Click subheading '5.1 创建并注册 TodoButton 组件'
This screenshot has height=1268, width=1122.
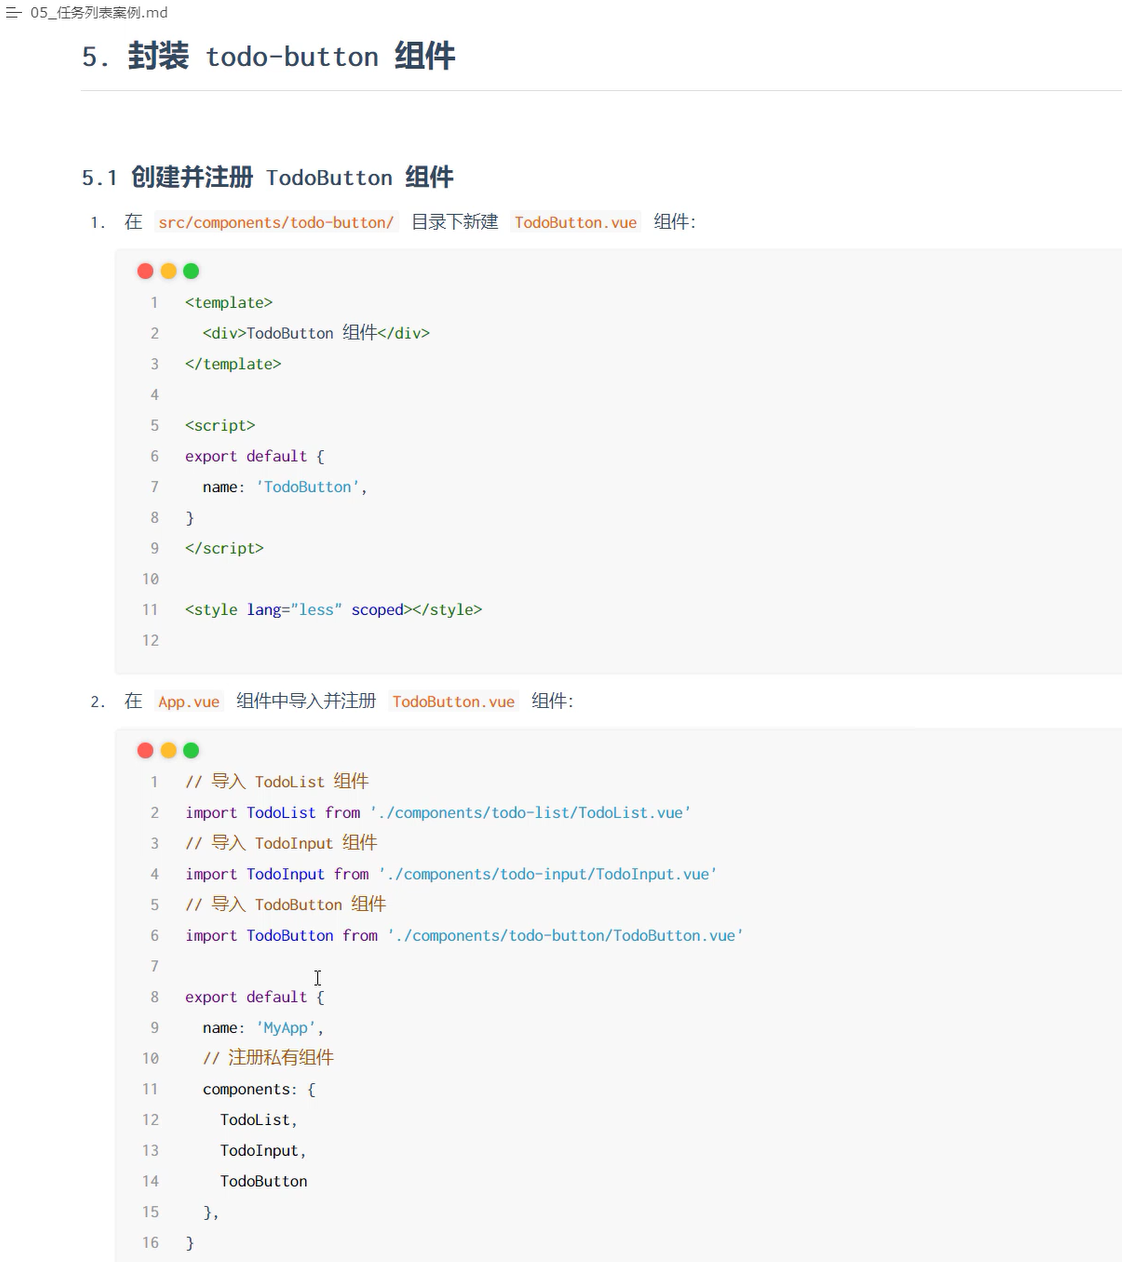pos(267,178)
